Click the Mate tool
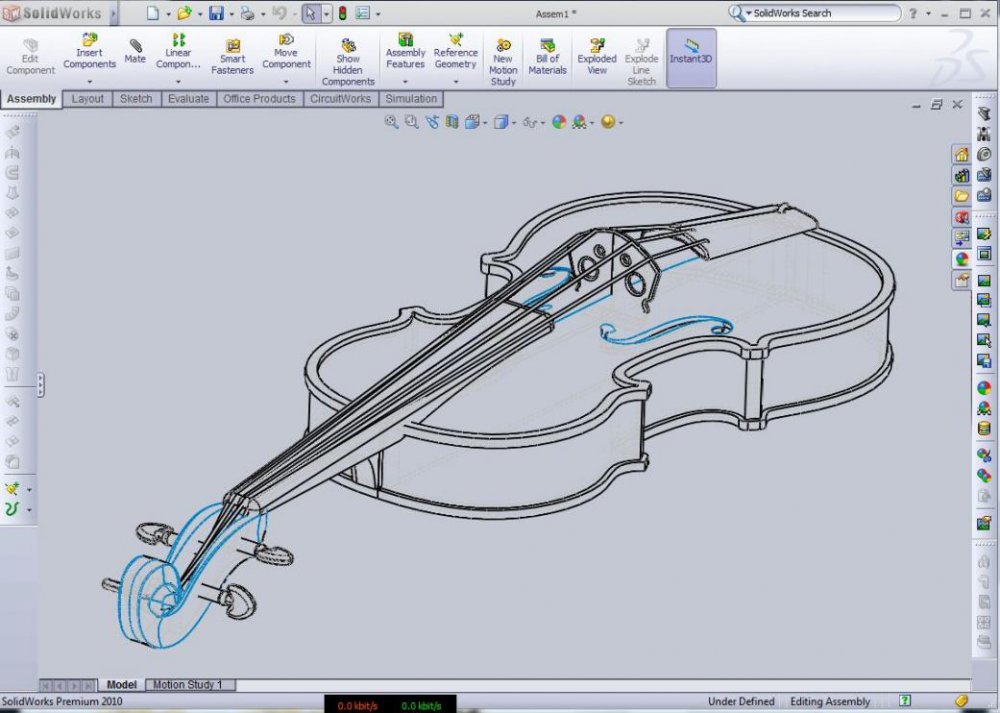 coord(135,52)
